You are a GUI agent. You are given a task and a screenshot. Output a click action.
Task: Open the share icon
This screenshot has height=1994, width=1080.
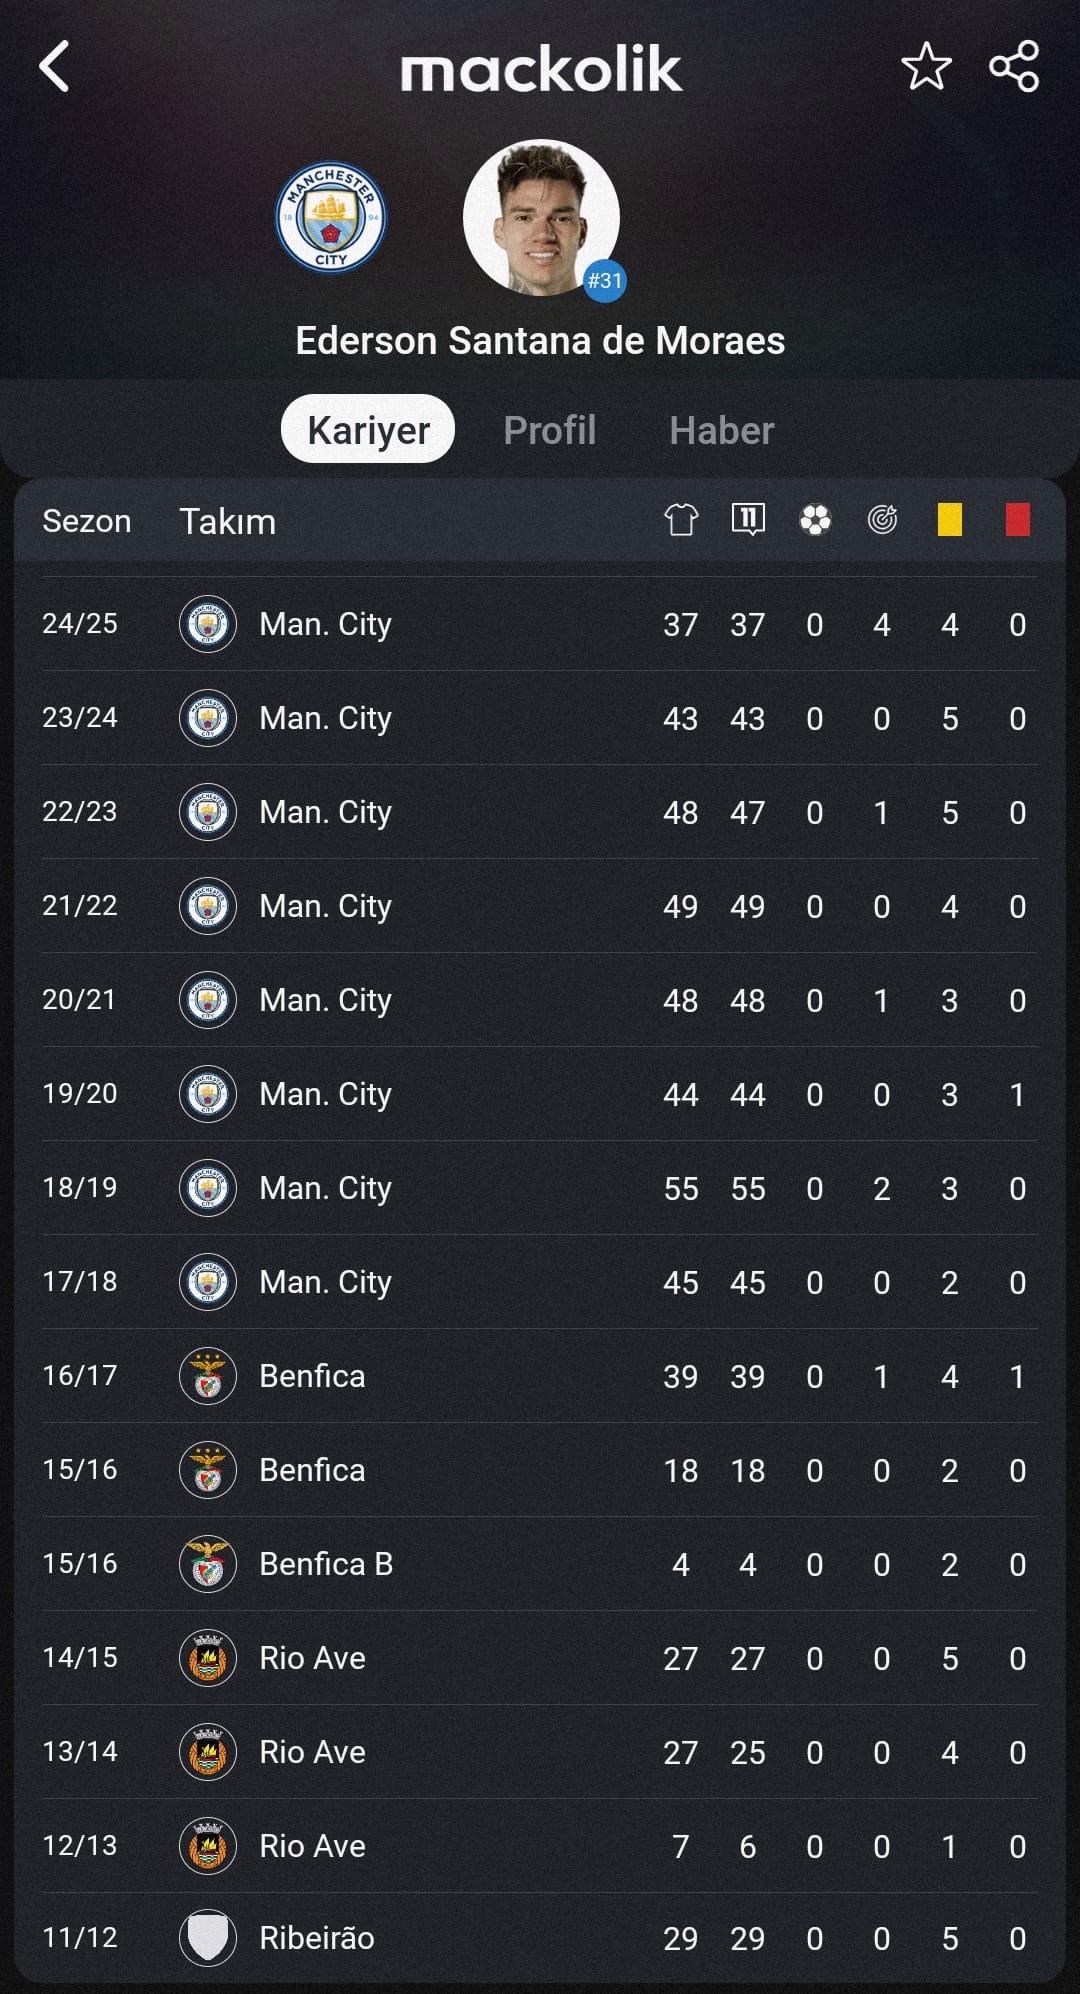point(1014,67)
